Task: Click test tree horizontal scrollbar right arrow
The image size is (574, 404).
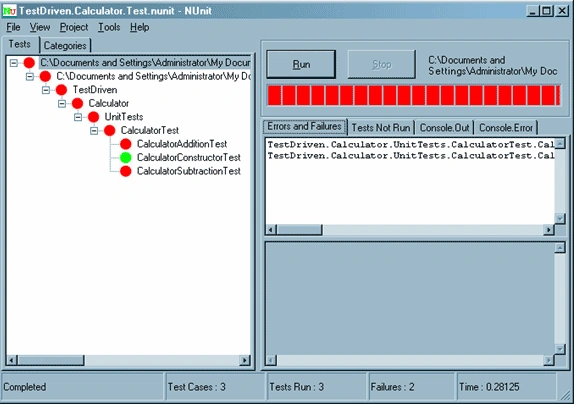Action: pyautogui.click(x=245, y=360)
